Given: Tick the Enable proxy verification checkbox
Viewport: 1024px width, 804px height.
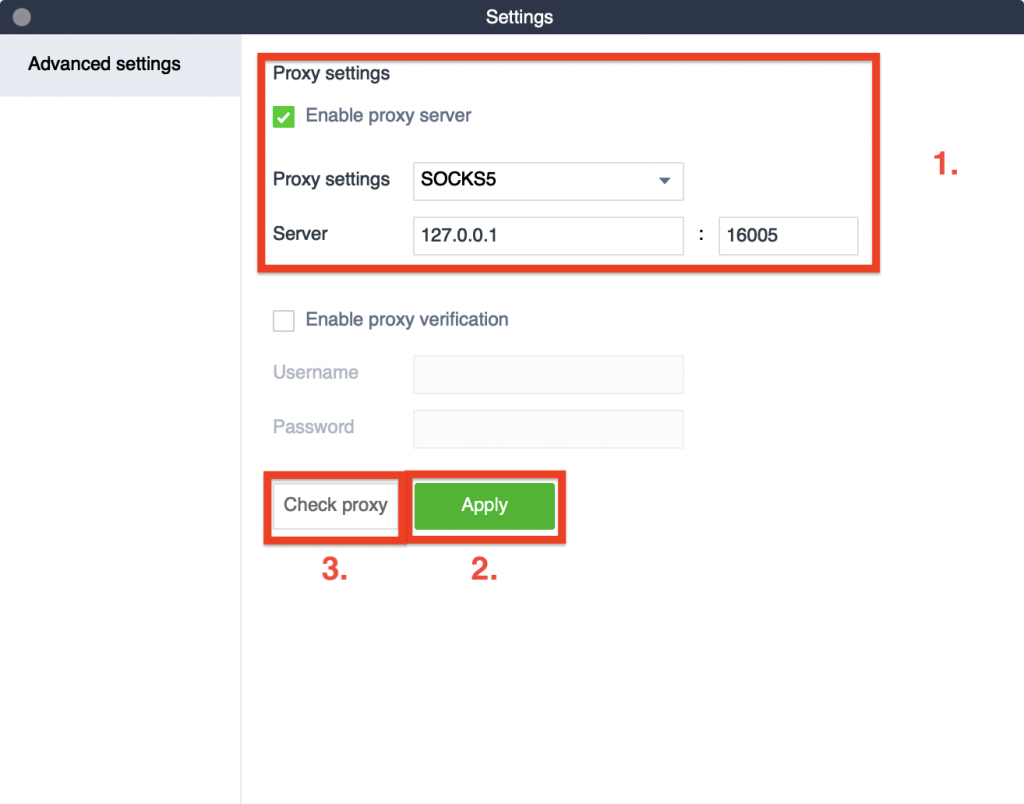Looking at the screenshot, I should pos(284,320).
